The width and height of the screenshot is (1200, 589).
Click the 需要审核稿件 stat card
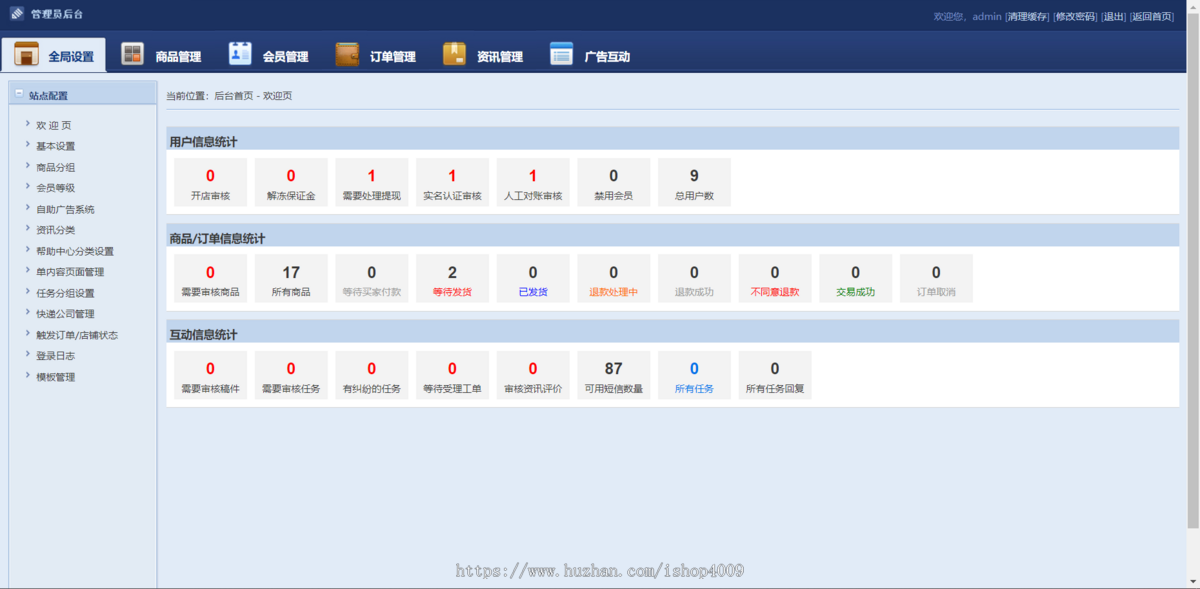(210, 375)
